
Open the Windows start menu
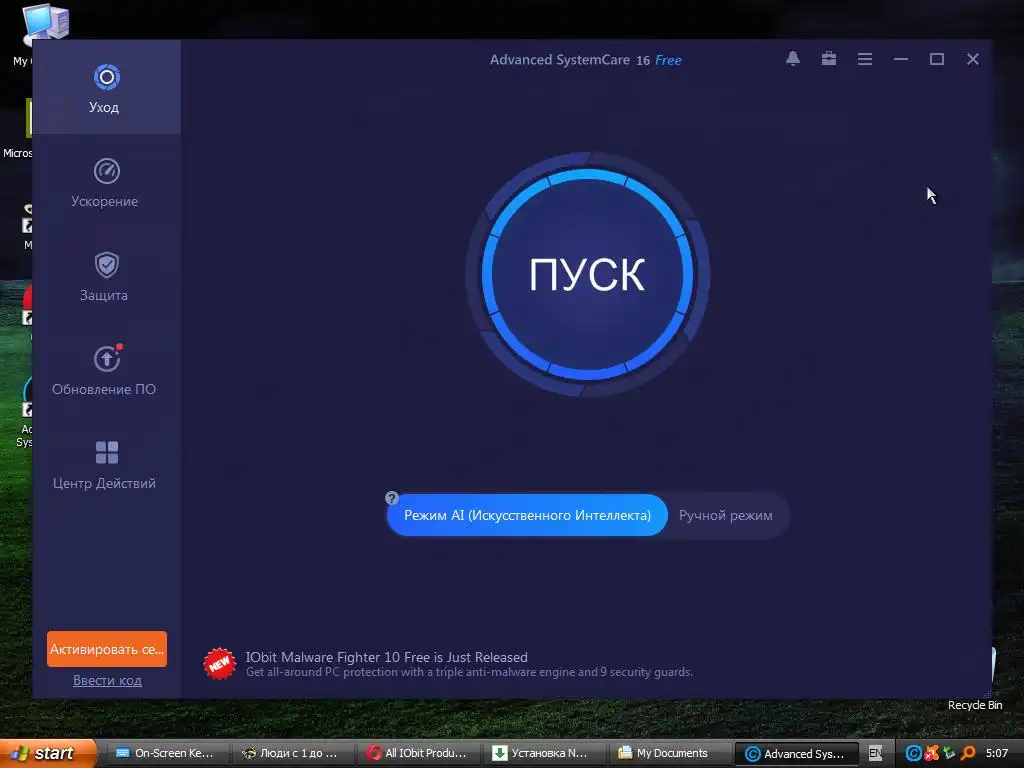[47, 754]
